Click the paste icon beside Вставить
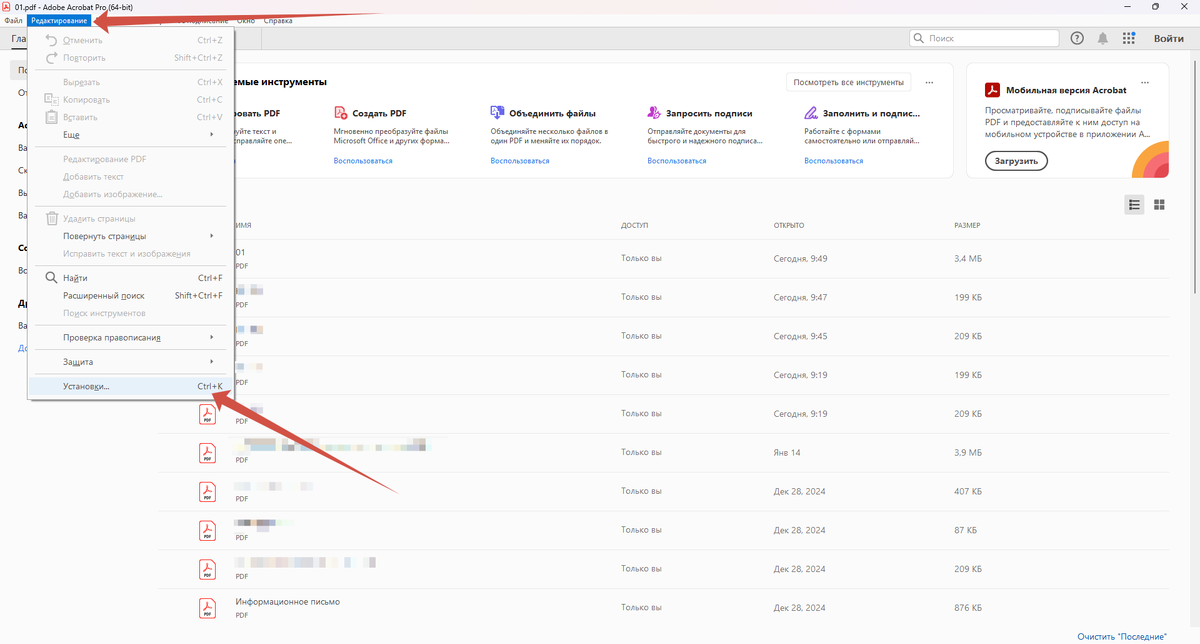 pos(52,117)
